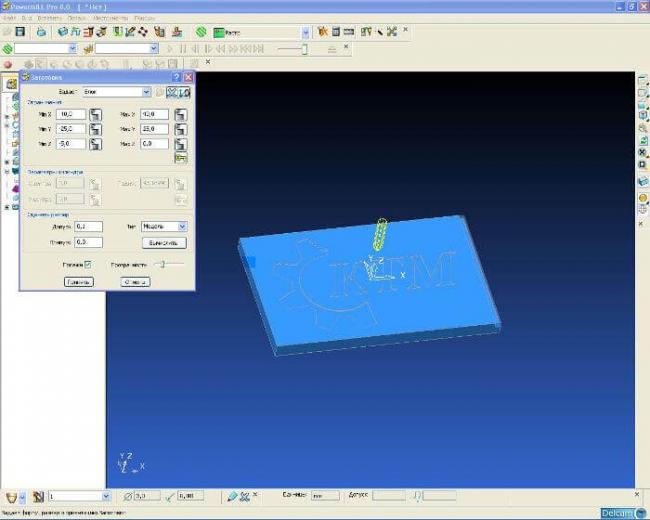Click the printer icon in main toolbar
This screenshot has height=520, width=650.
click(x=41, y=32)
